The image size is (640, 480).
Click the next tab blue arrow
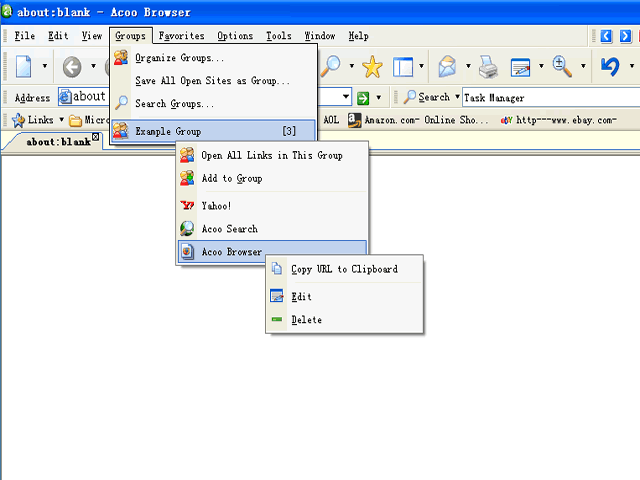point(625,36)
